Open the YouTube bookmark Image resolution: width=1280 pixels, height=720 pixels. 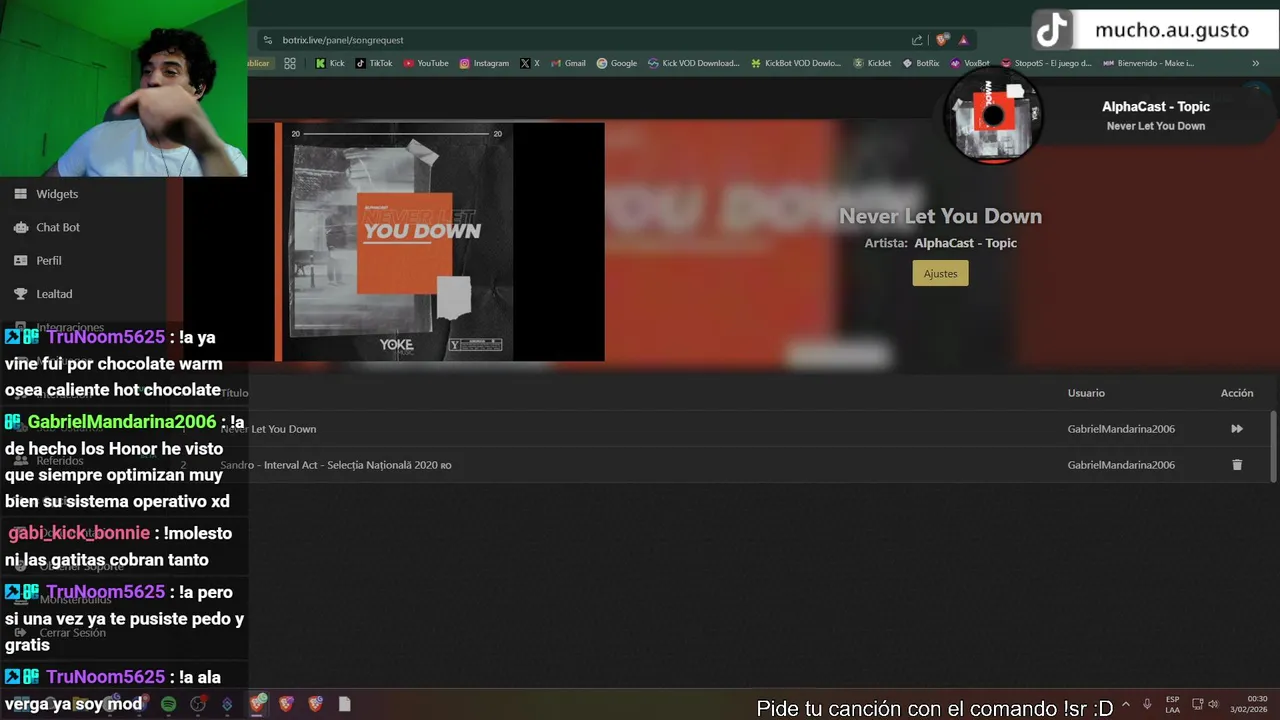click(x=426, y=63)
